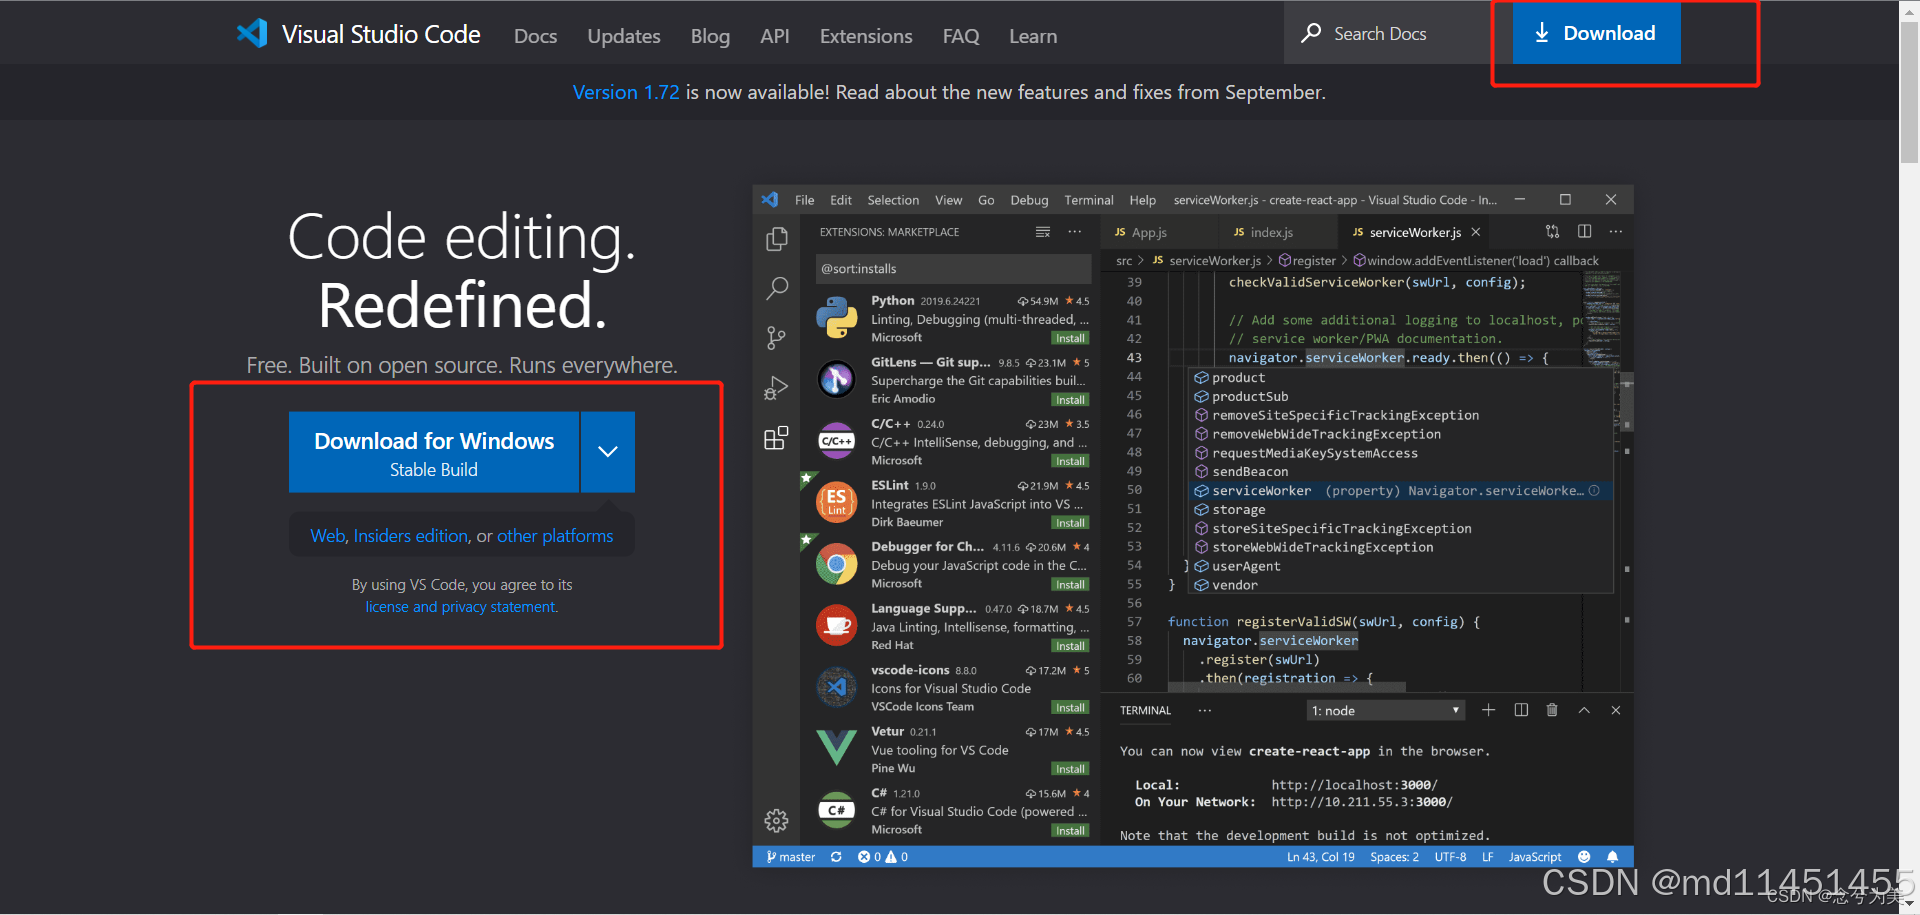Image resolution: width=1920 pixels, height=915 pixels.
Task: Click the search magnifier icon in header
Action: coord(1311,33)
